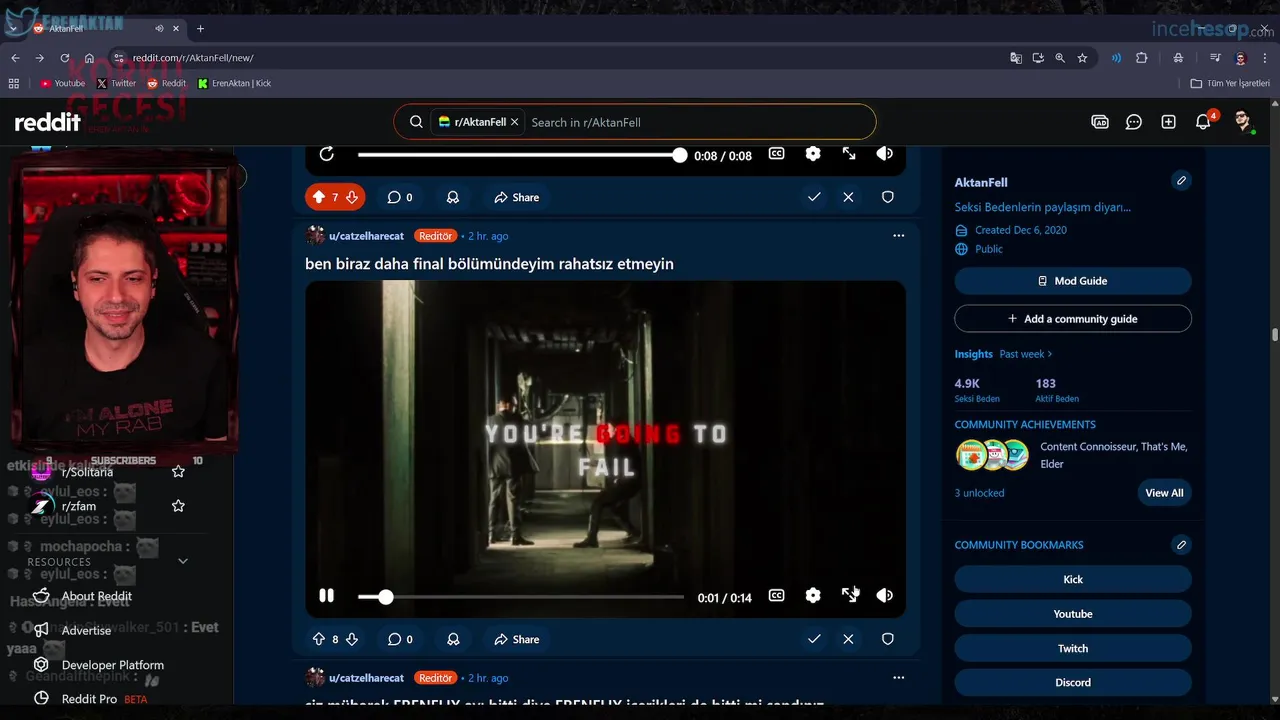Viewport: 1280px width, 720px height.
Task: Open Youtube bookmark in bookmarks bar
Action: click(x=62, y=84)
